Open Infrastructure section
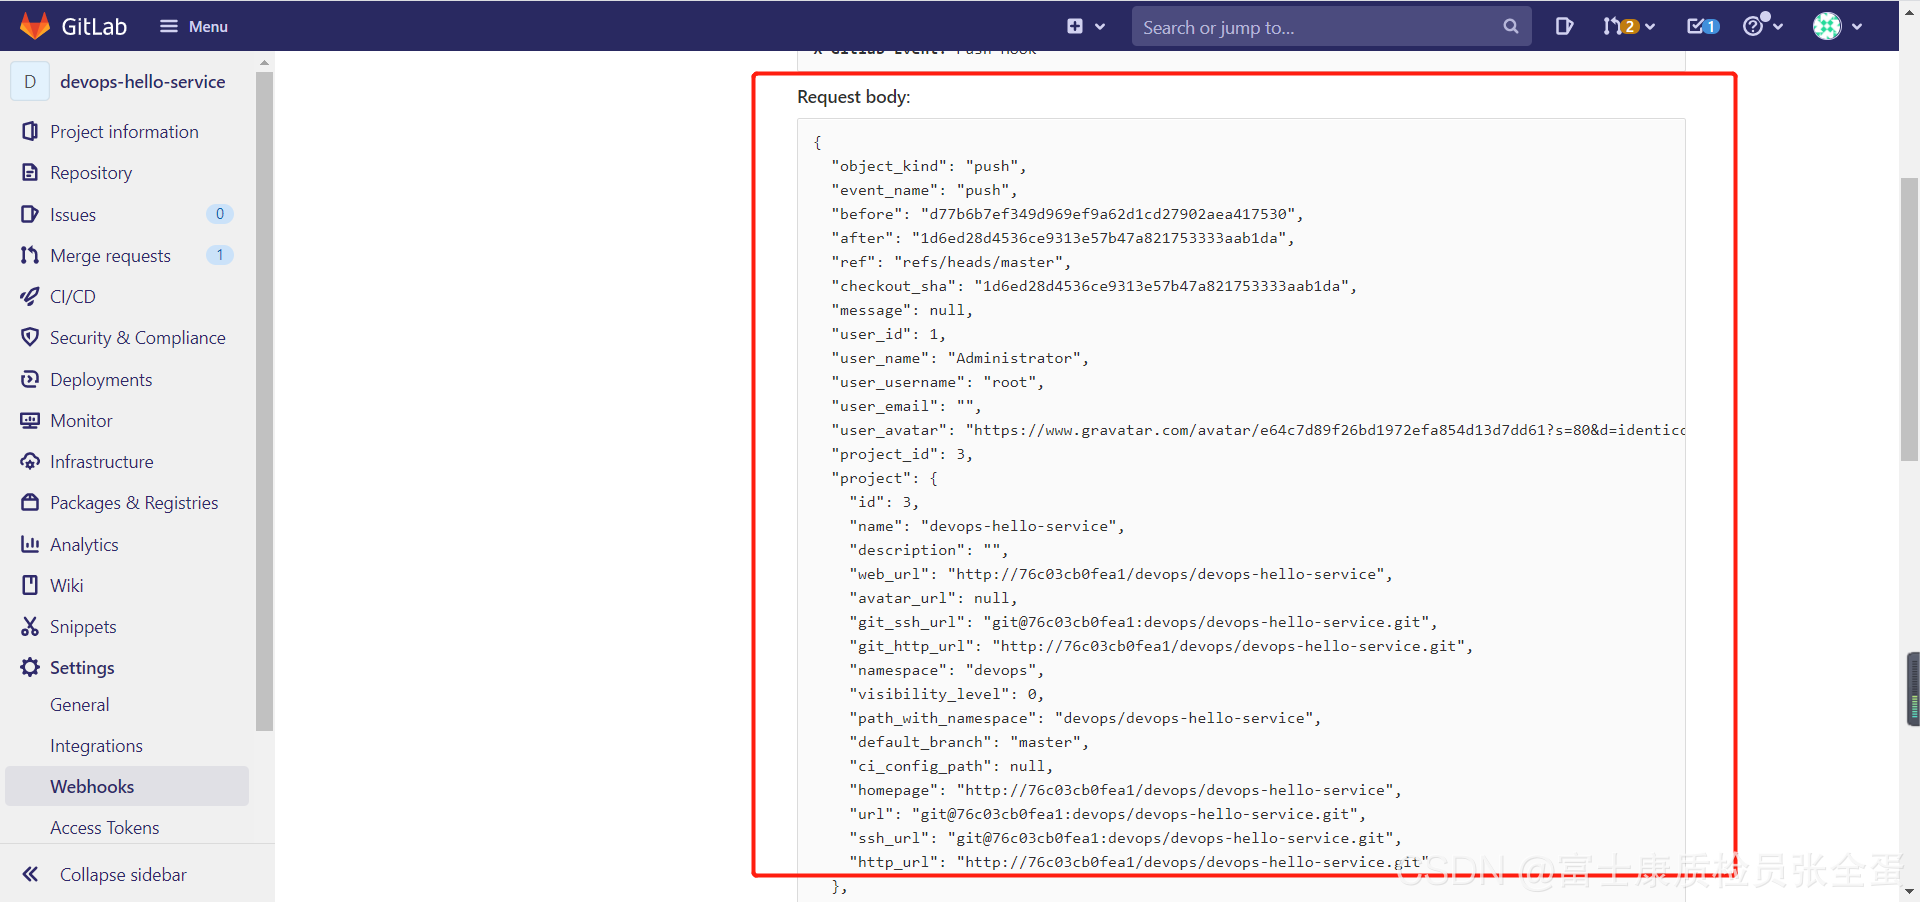 [x=102, y=462]
